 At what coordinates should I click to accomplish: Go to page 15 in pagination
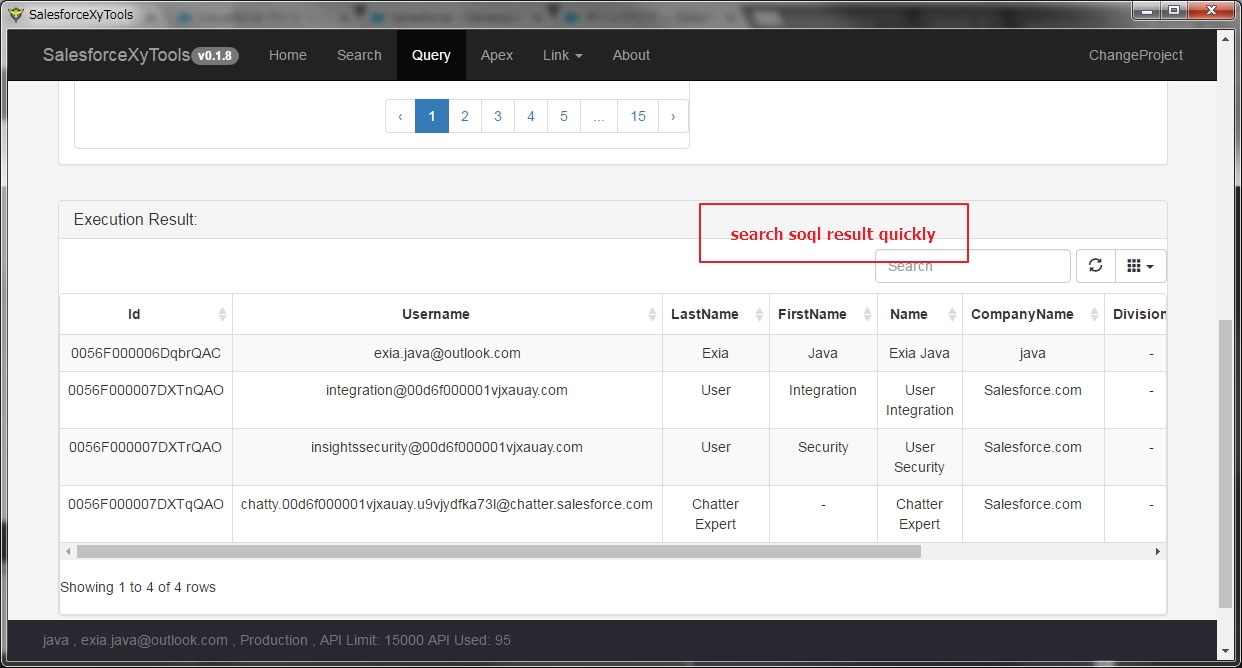pyautogui.click(x=638, y=116)
